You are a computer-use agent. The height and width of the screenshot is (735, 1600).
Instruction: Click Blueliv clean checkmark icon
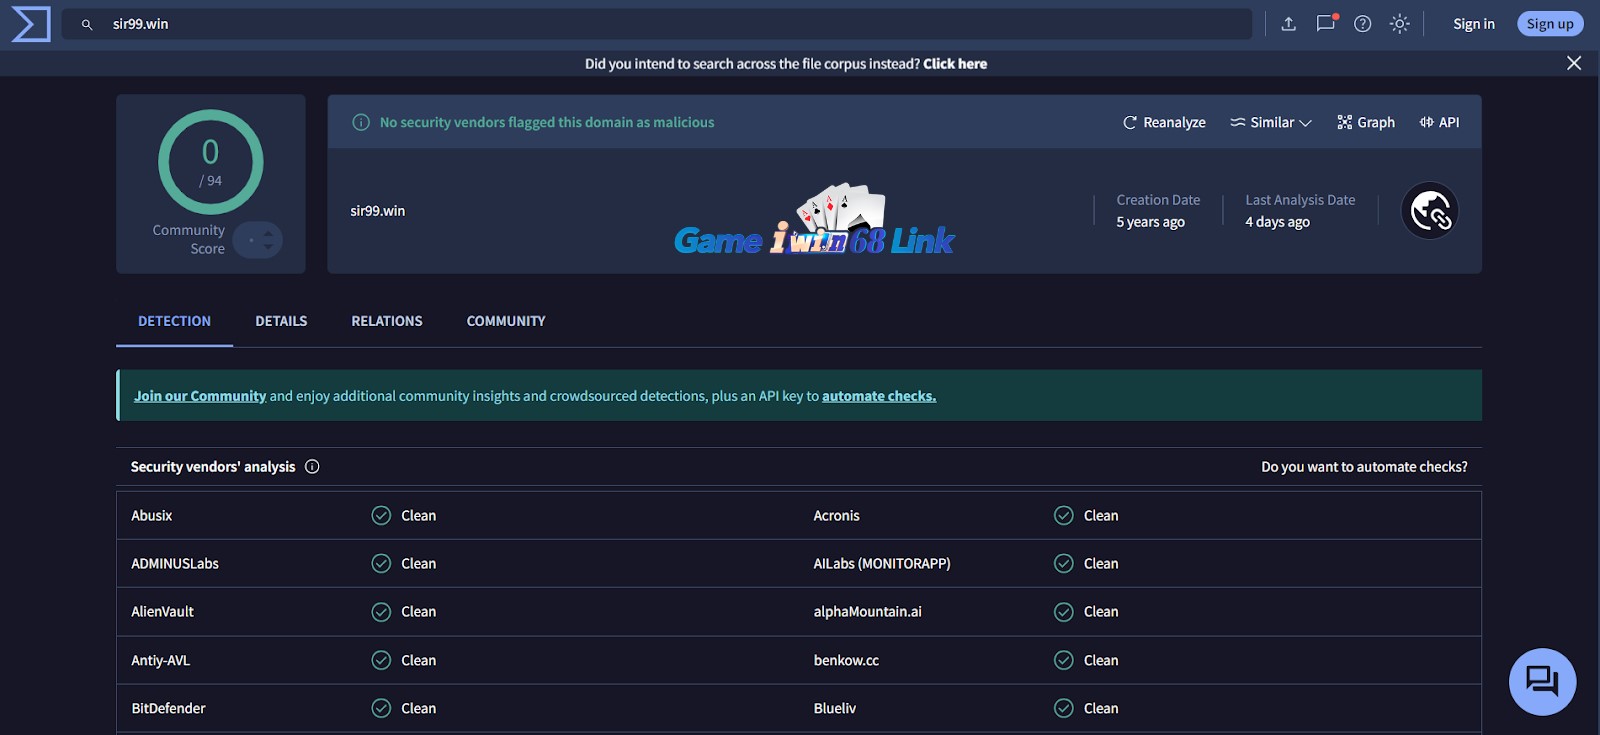click(1064, 708)
